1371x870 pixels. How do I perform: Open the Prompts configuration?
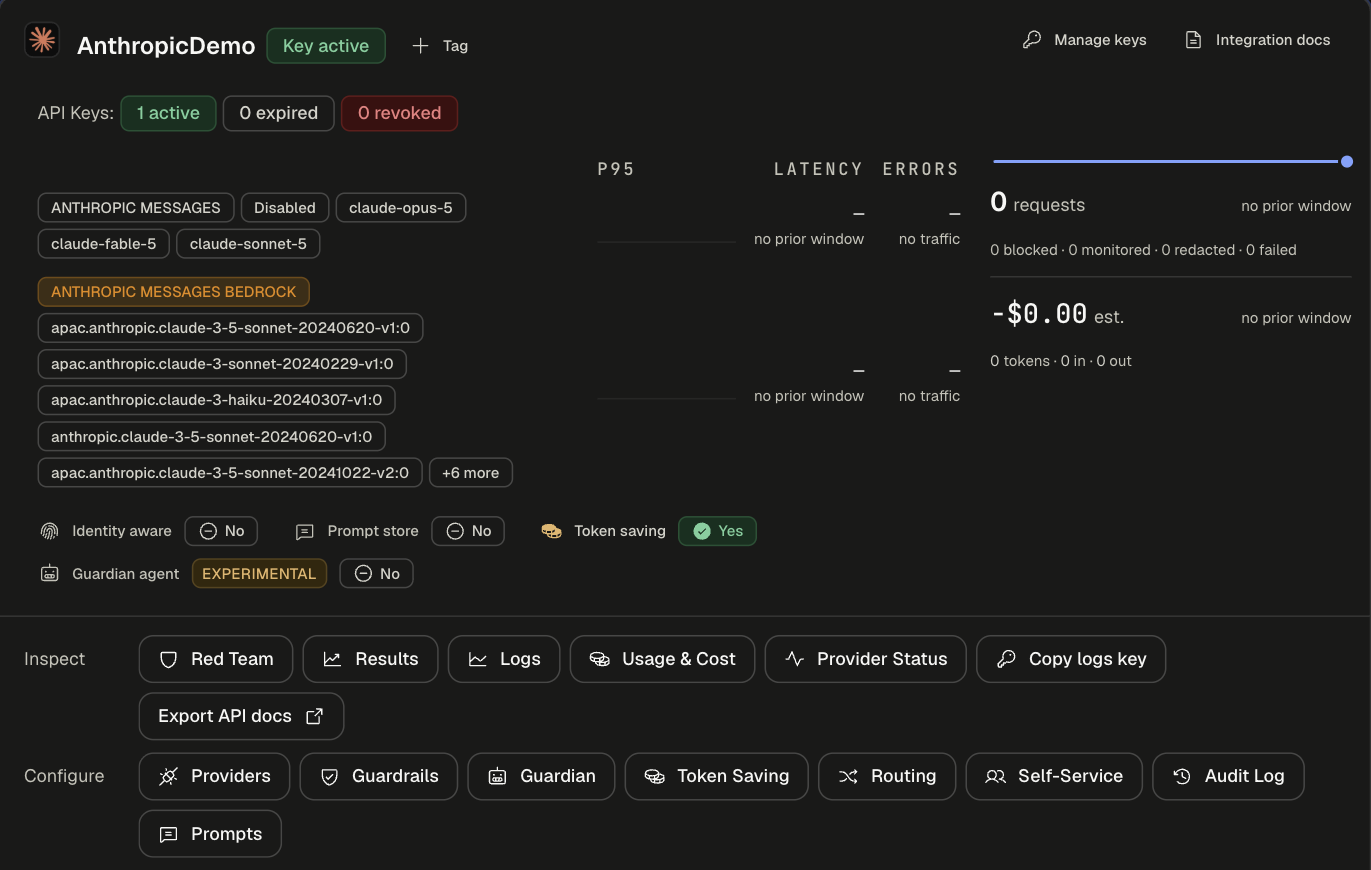click(210, 834)
